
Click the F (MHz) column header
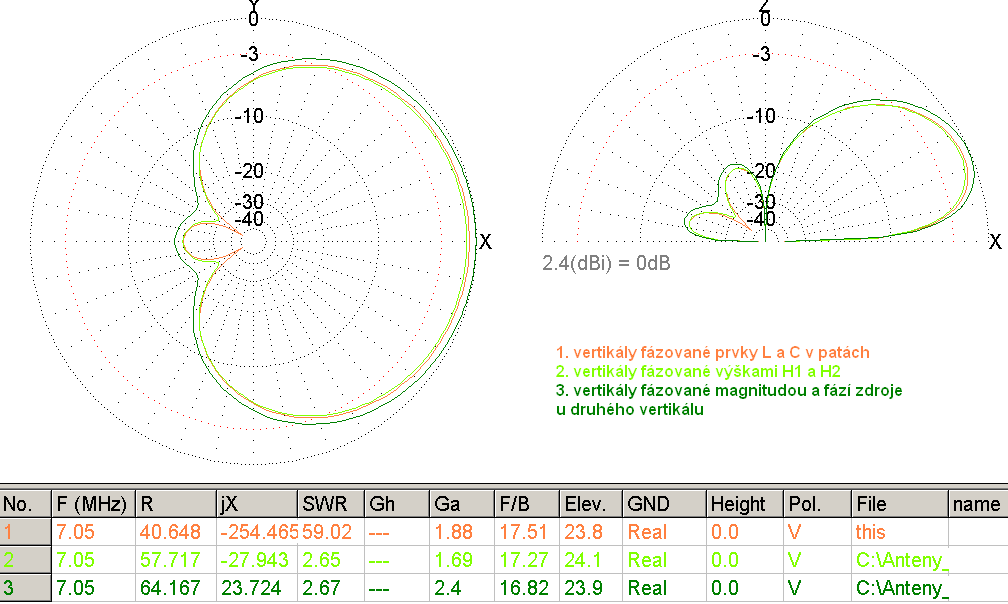tap(92, 504)
